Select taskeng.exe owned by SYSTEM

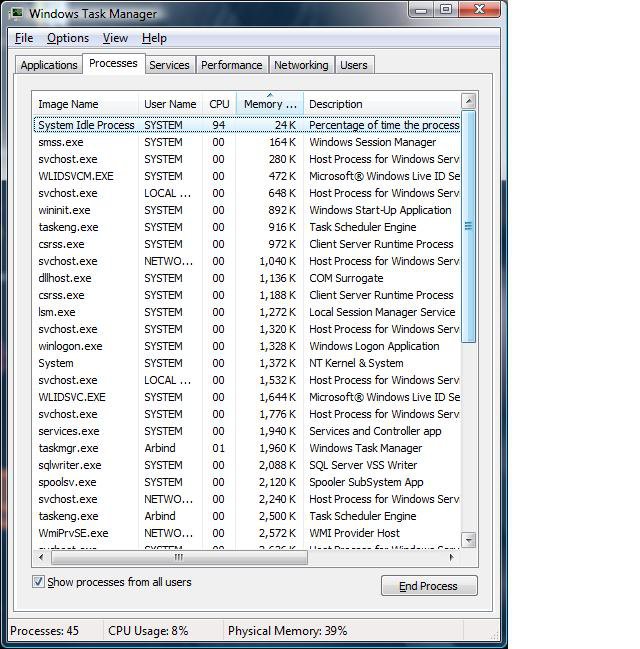pyautogui.click(x=247, y=227)
